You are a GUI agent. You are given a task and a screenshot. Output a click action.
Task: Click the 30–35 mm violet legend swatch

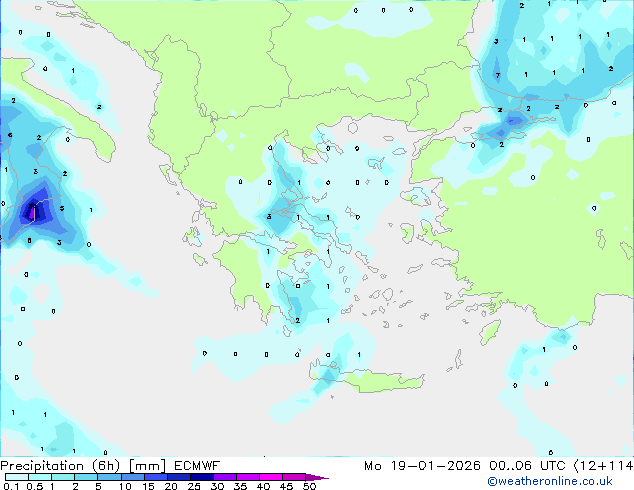[x=225, y=477]
